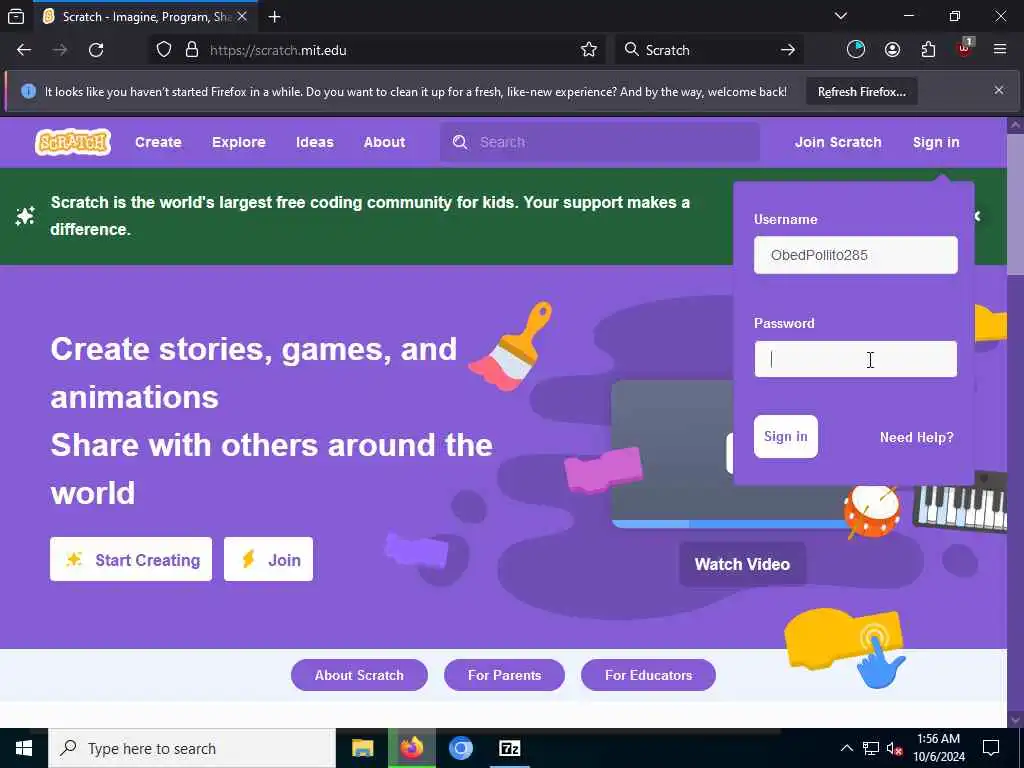Click the site security padlock icon
This screenshot has width=1024, height=768.
coord(191,50)
